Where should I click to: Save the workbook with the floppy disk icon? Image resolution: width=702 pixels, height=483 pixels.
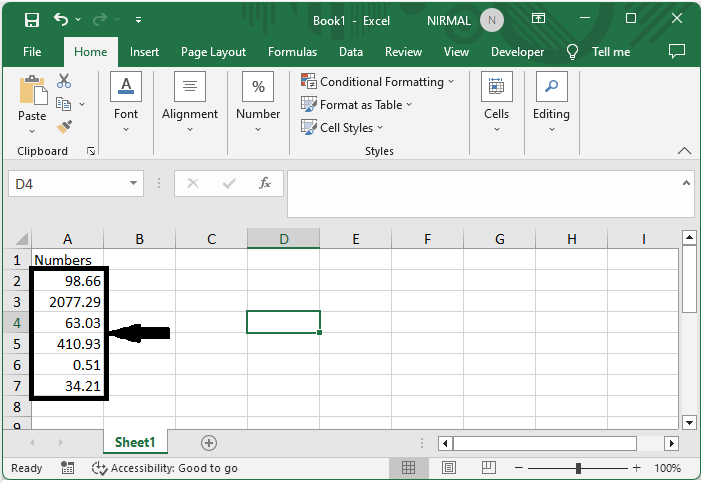coord(31,20)
